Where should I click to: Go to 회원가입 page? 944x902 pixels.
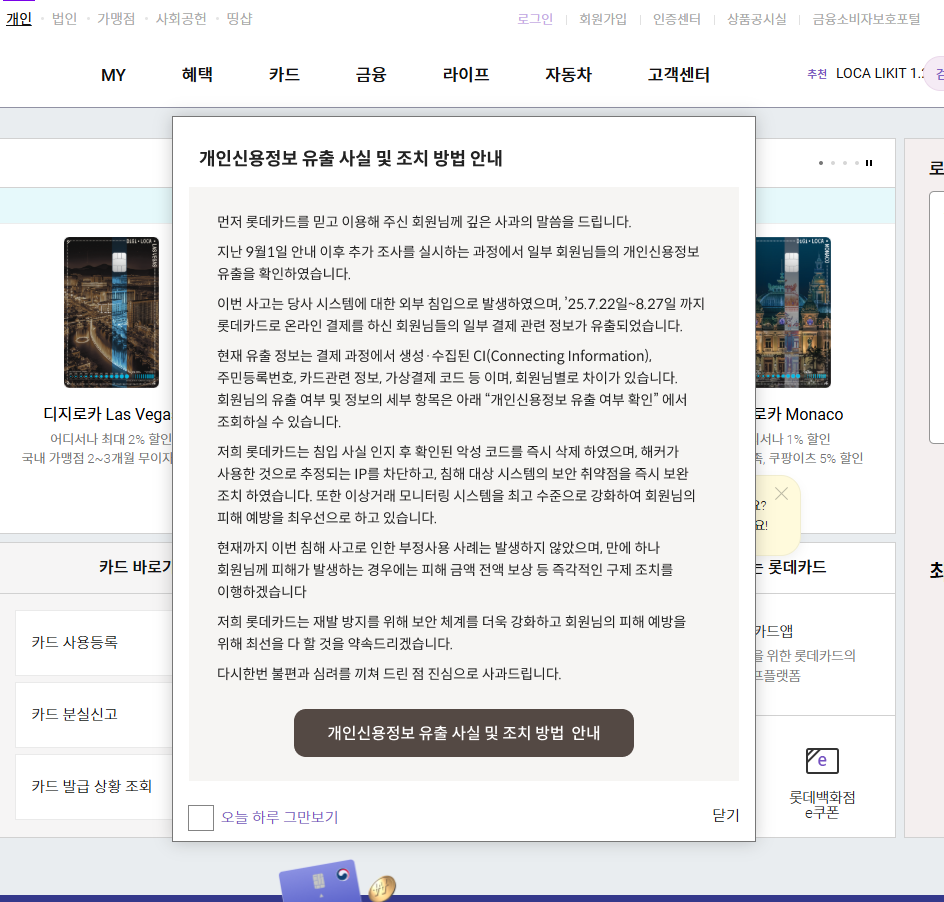click(x=603, y=19)
